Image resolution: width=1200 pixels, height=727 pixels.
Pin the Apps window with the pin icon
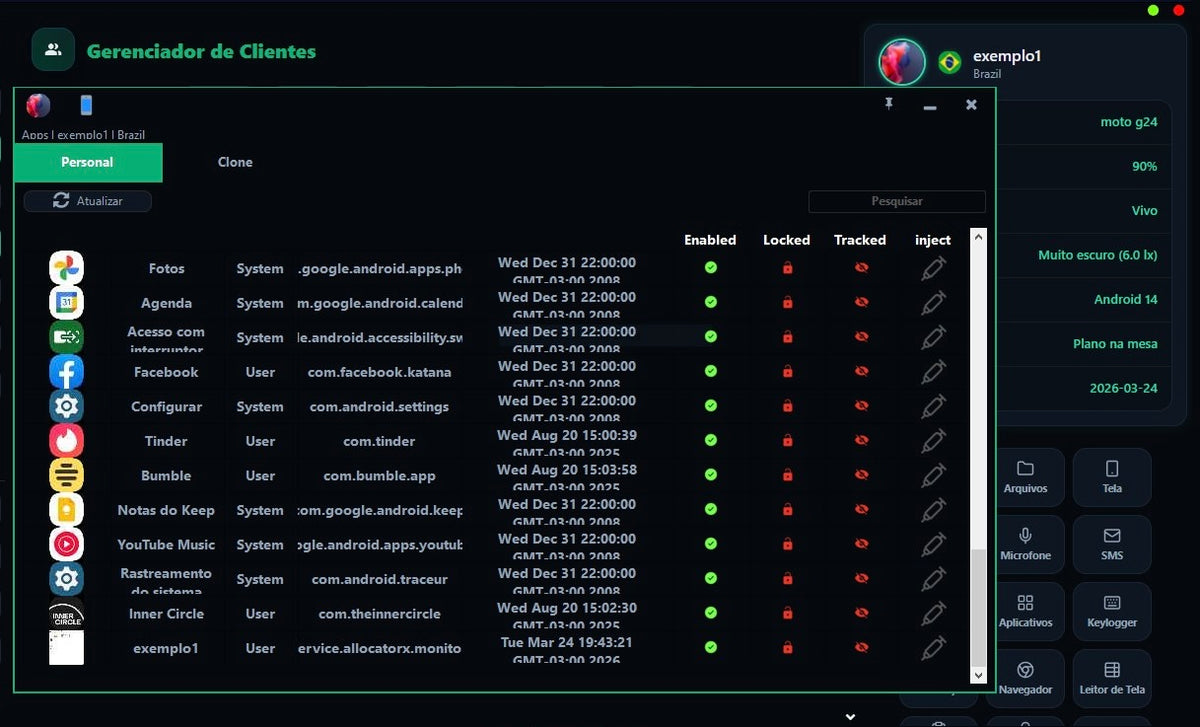[888, 104]
